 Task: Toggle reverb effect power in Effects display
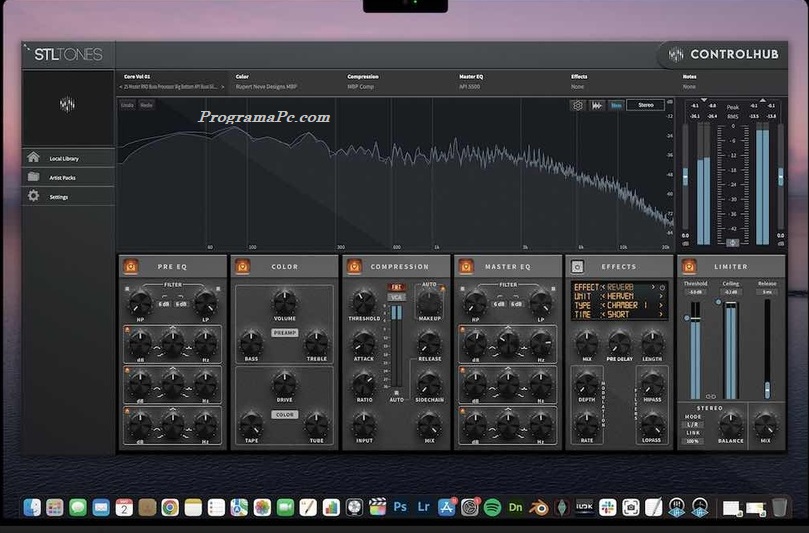click(x=662, y=287)
